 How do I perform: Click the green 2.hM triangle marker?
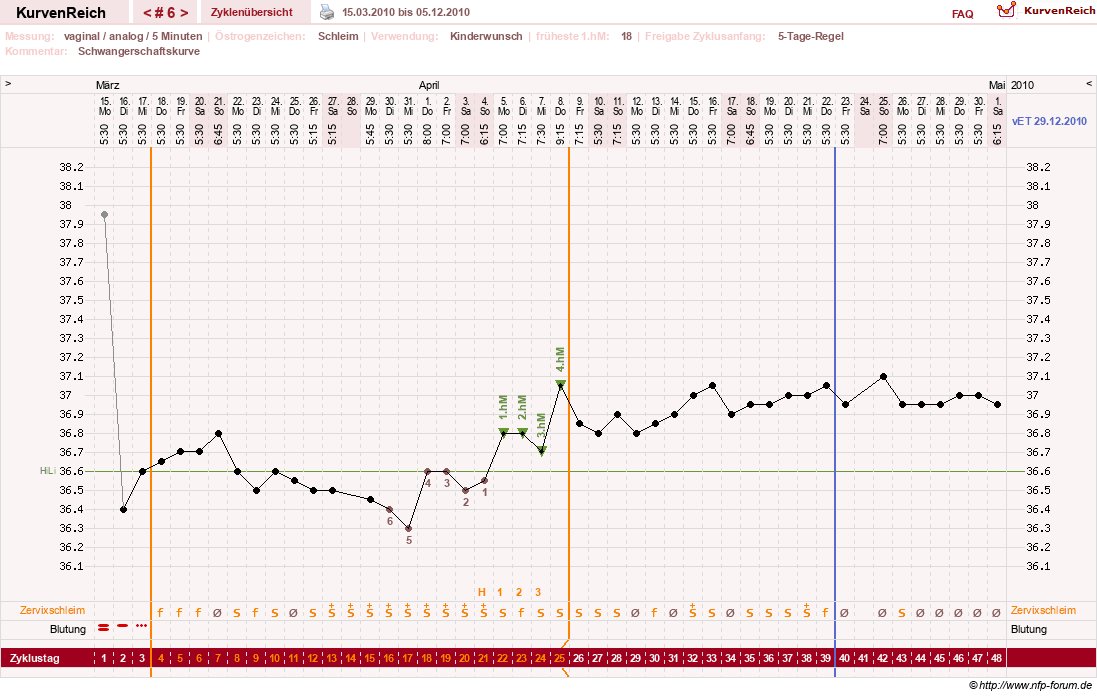pyautogui.click(x=523, y=432)
